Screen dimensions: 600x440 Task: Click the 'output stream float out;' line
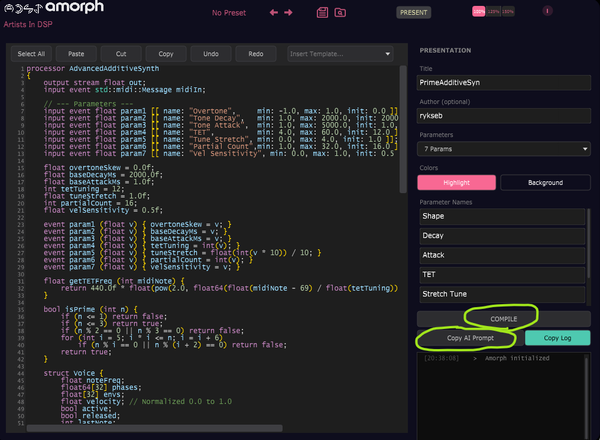[95, 83]
